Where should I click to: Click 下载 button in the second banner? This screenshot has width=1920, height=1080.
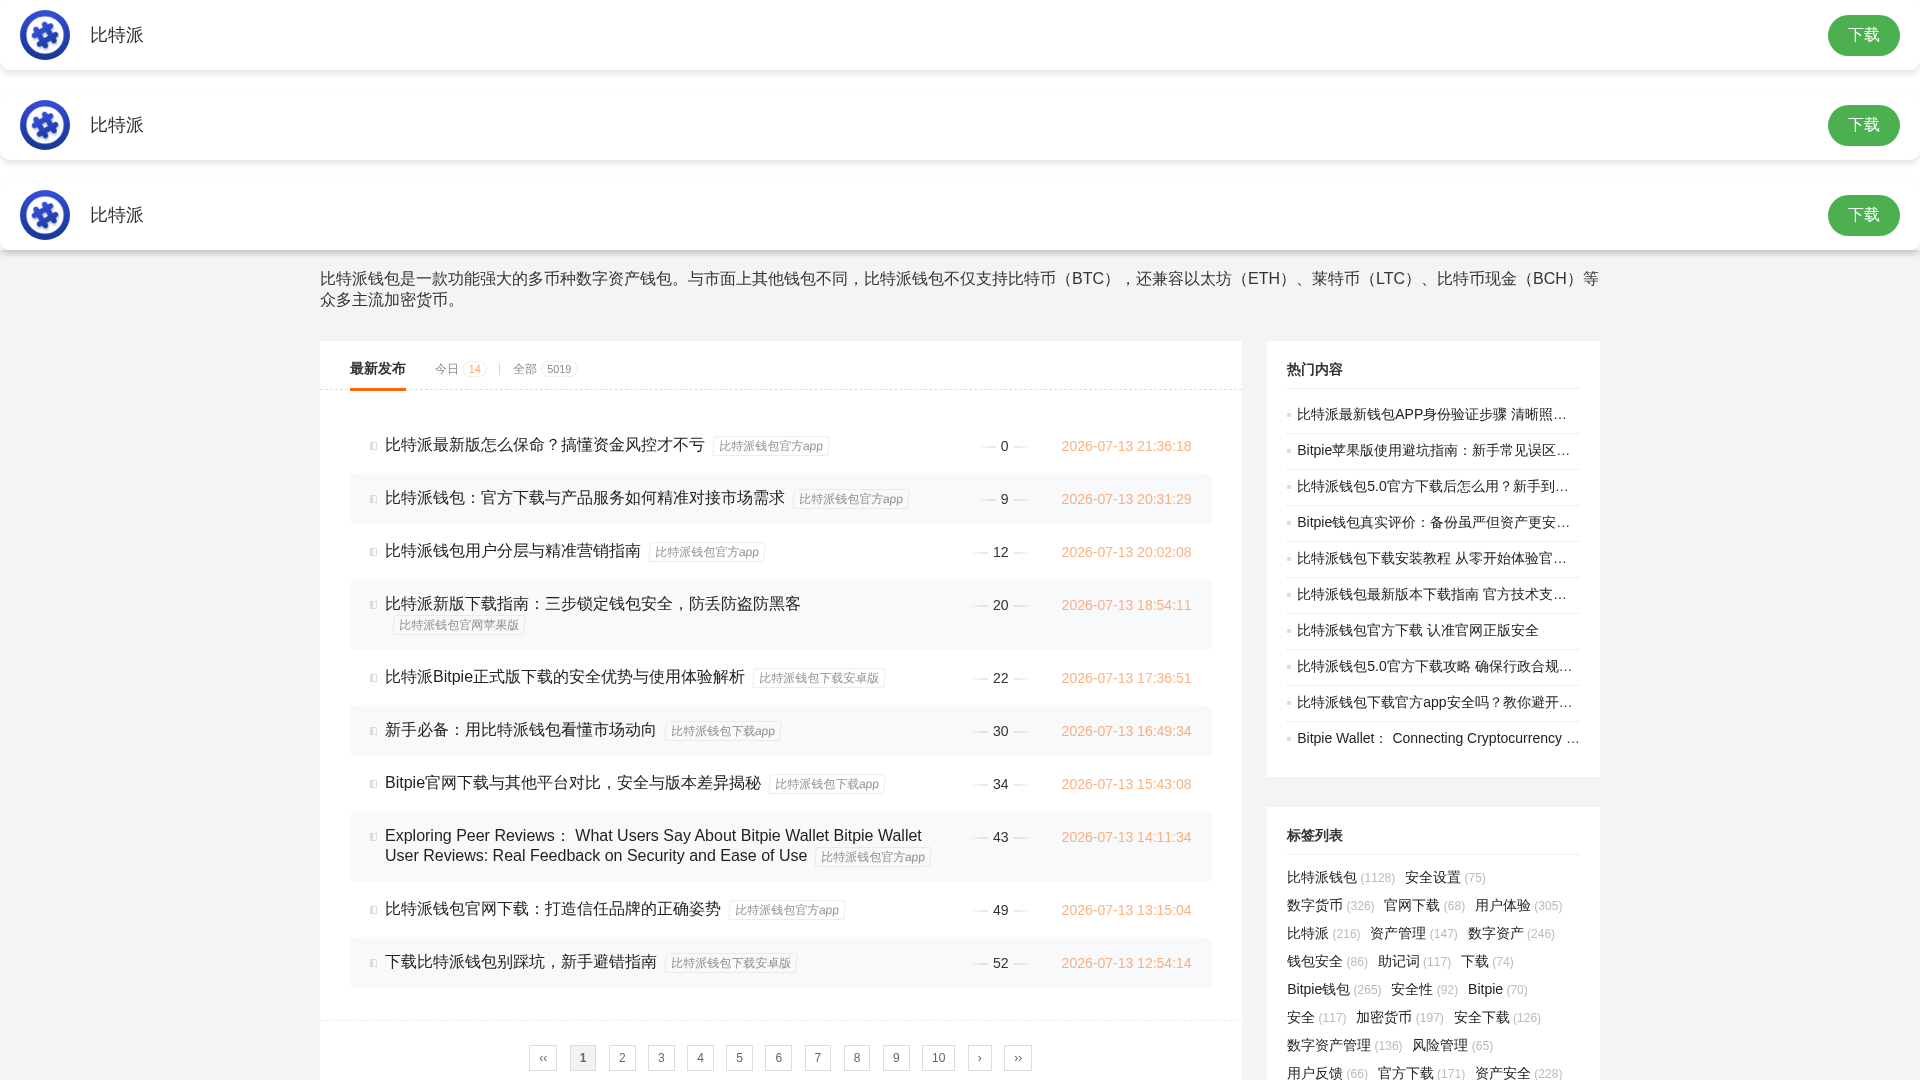pyautogui.click(x=1863, y=125)
